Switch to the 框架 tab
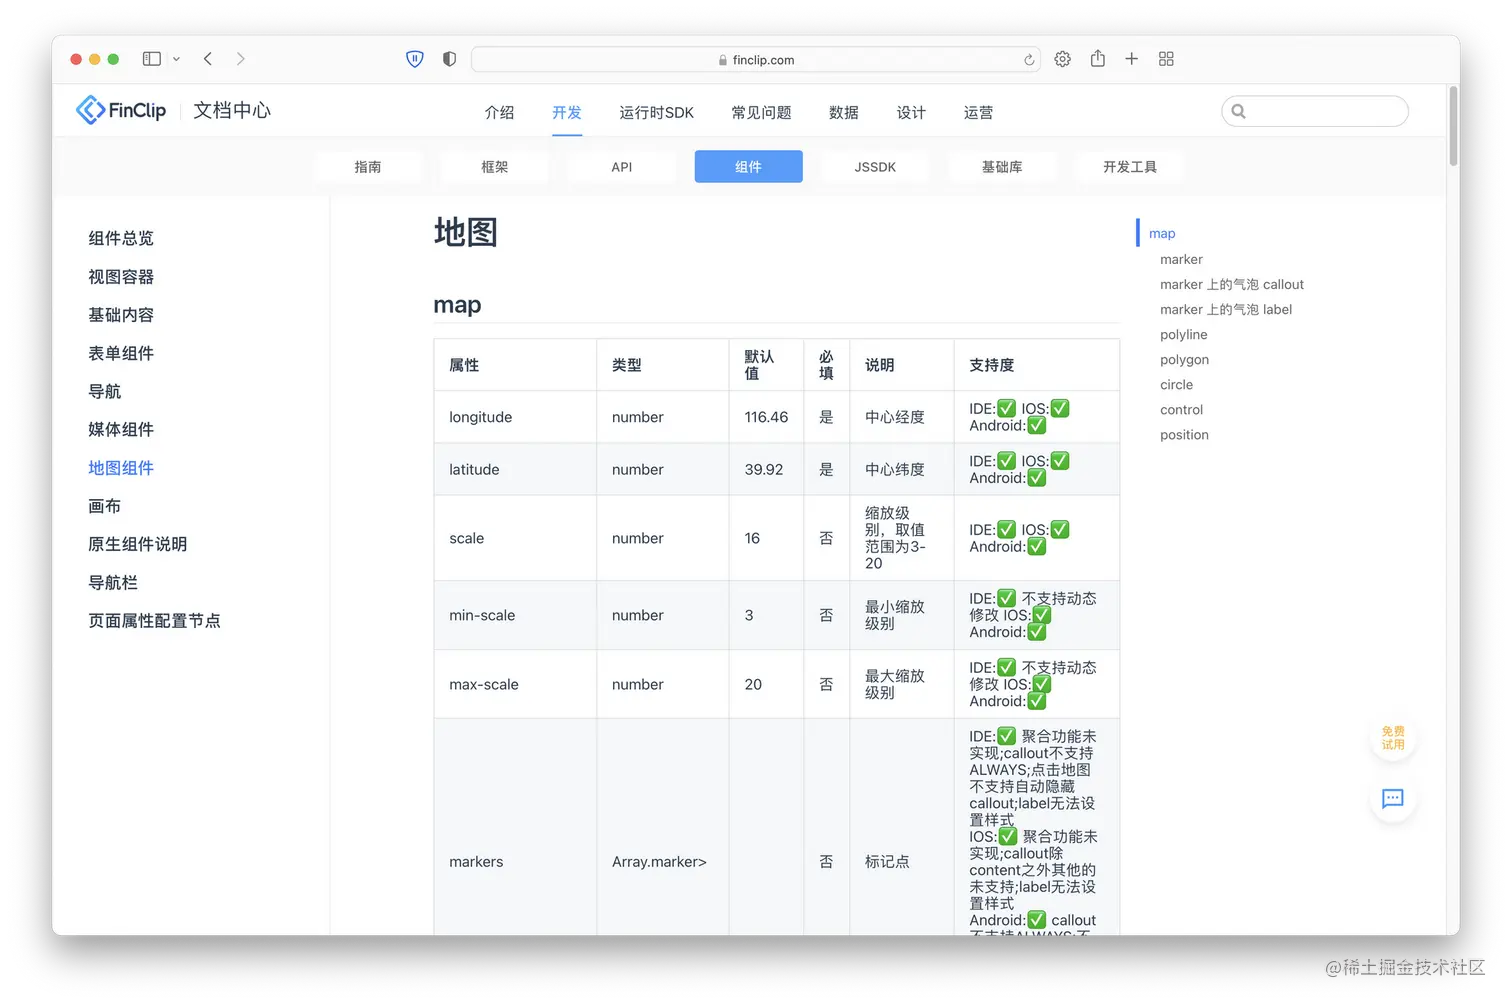Viewport: 1512px width, 1004px height. [495, 167]
